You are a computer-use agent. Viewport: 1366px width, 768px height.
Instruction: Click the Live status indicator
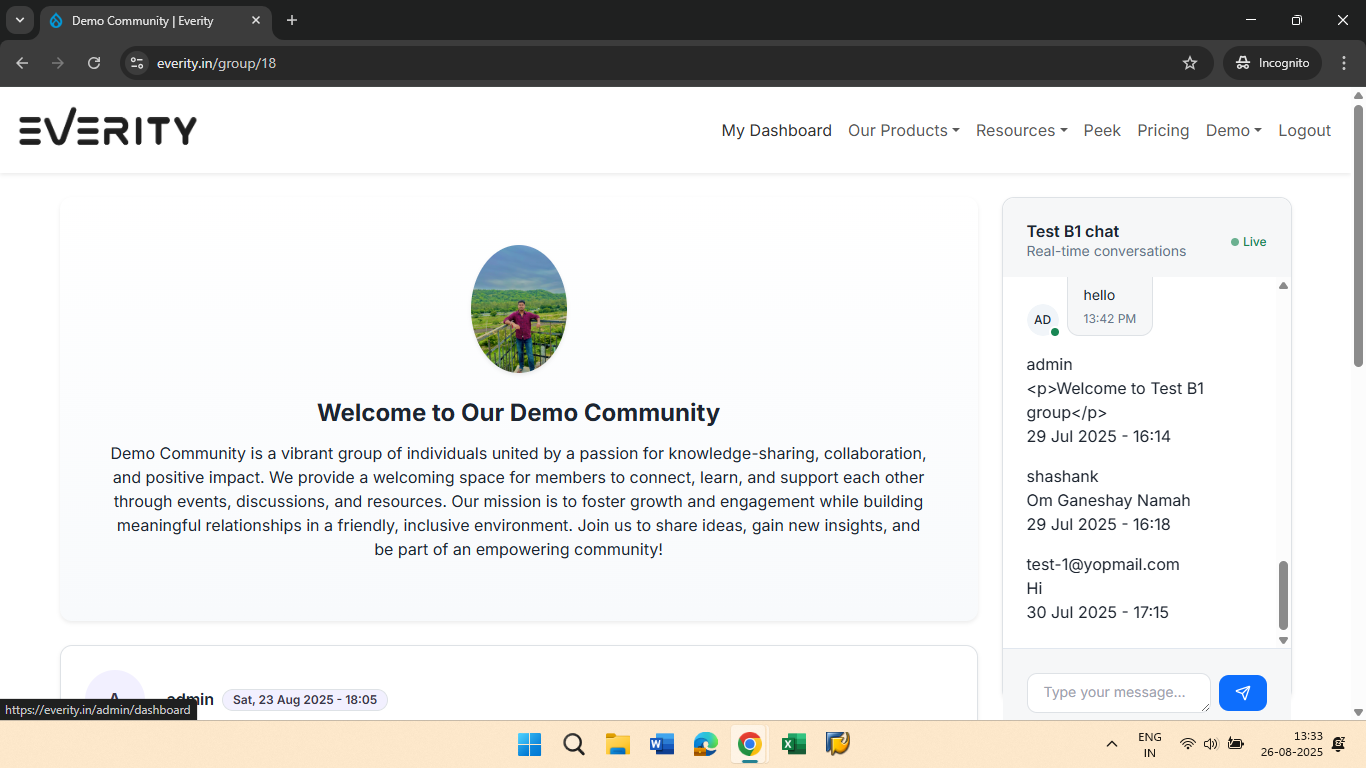pos(1249,242)
